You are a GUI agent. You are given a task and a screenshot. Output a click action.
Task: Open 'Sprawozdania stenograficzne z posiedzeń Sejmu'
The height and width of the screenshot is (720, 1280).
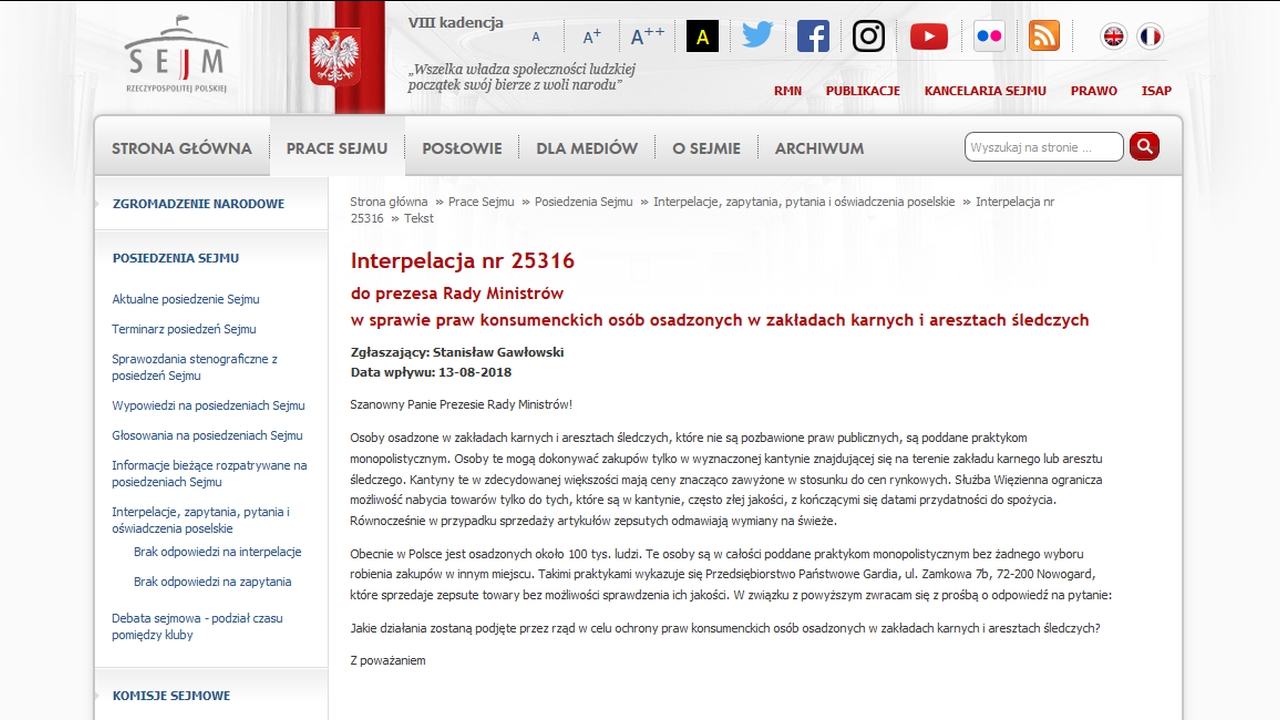pyautogui.click(x=195, y=367)
